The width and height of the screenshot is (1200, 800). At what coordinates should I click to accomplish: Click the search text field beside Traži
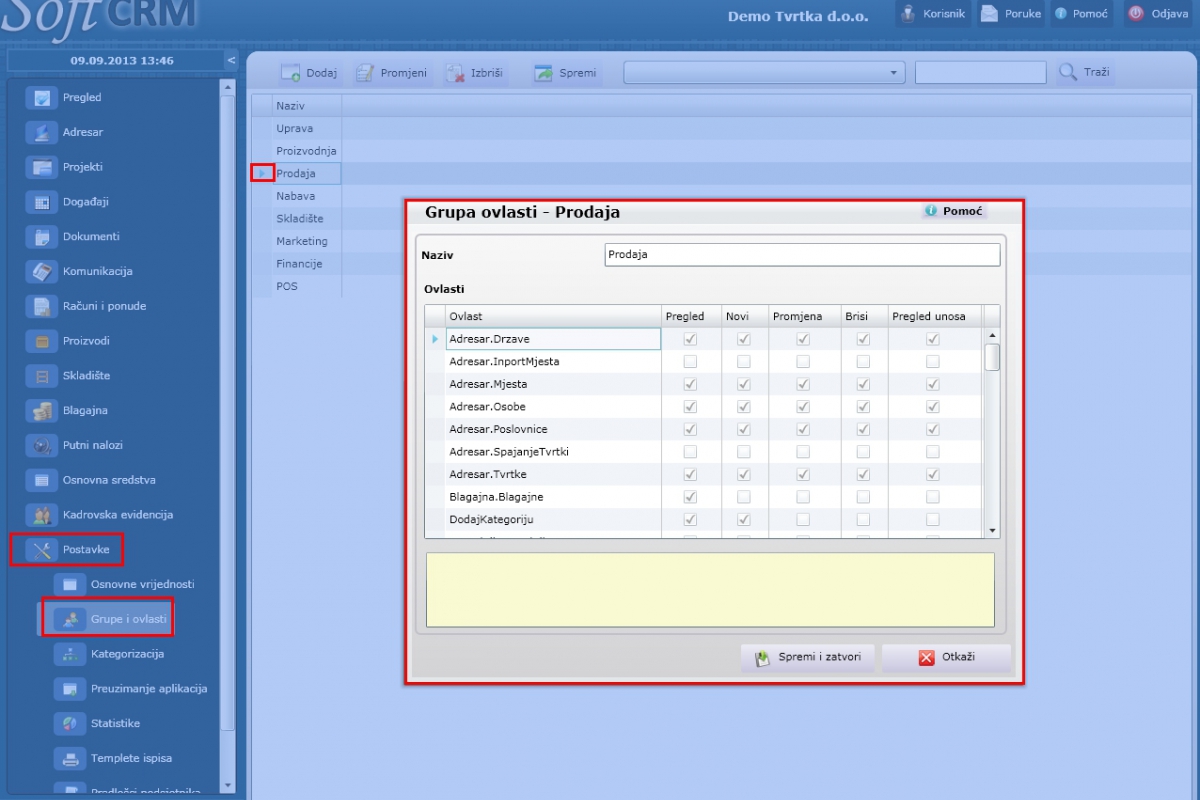coord(980,73)
